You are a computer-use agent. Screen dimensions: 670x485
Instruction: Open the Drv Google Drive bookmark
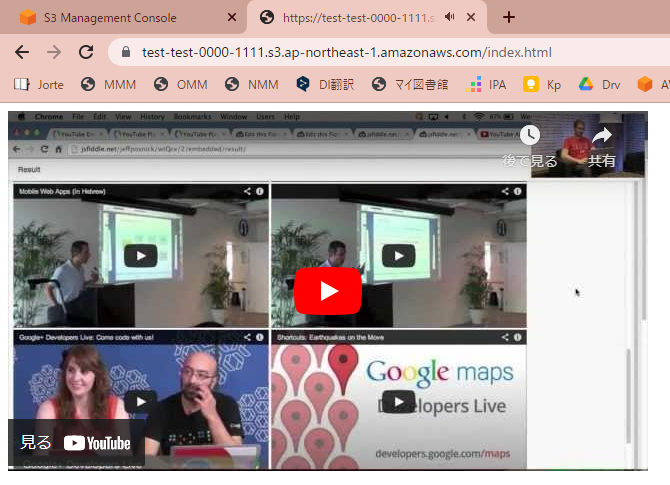click(599, 85)
